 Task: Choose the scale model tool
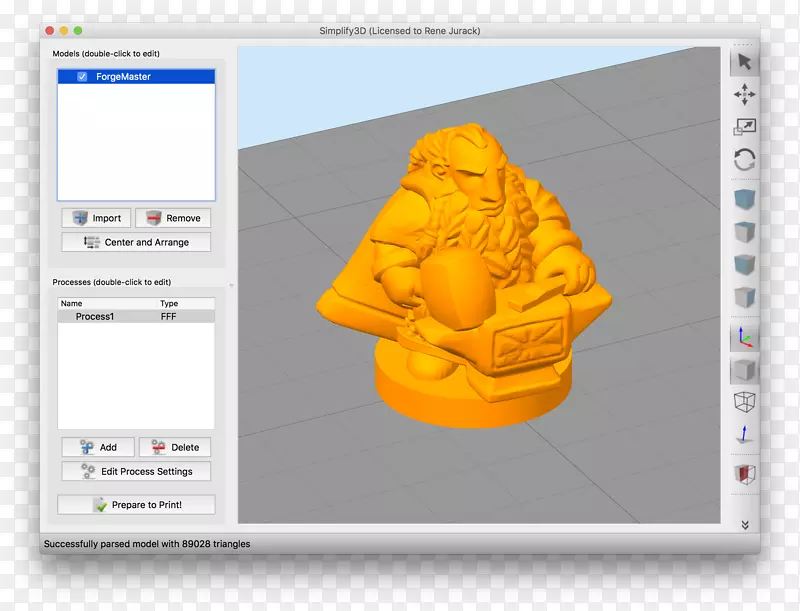(x=744, y=127)
